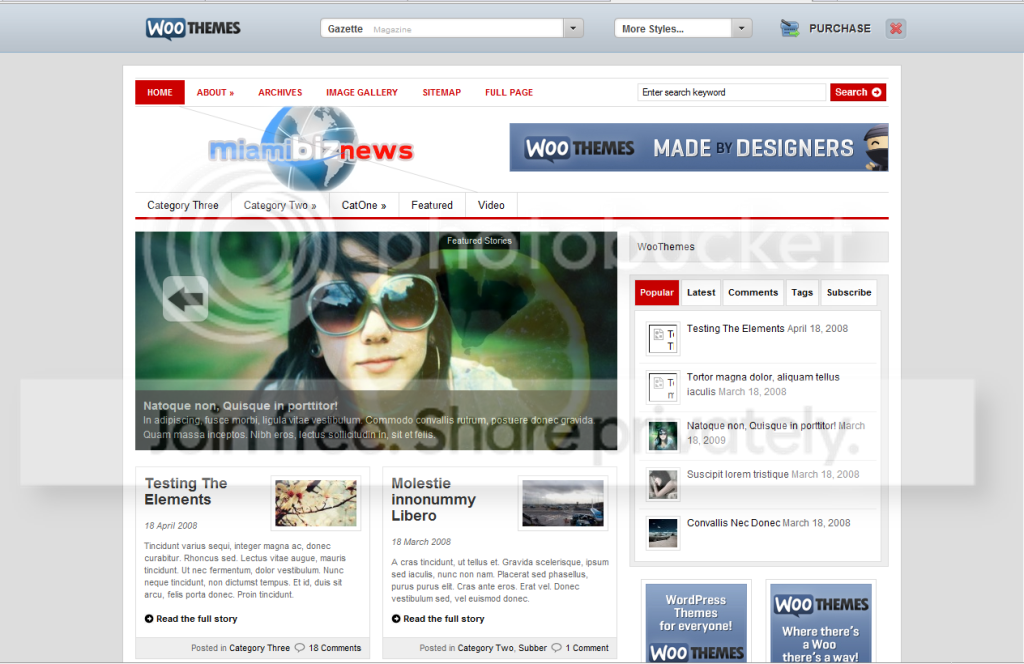The width and height of the screenshot is (1024, 664).
Task: Switch to the Tags tab
Action: point(802,292)
